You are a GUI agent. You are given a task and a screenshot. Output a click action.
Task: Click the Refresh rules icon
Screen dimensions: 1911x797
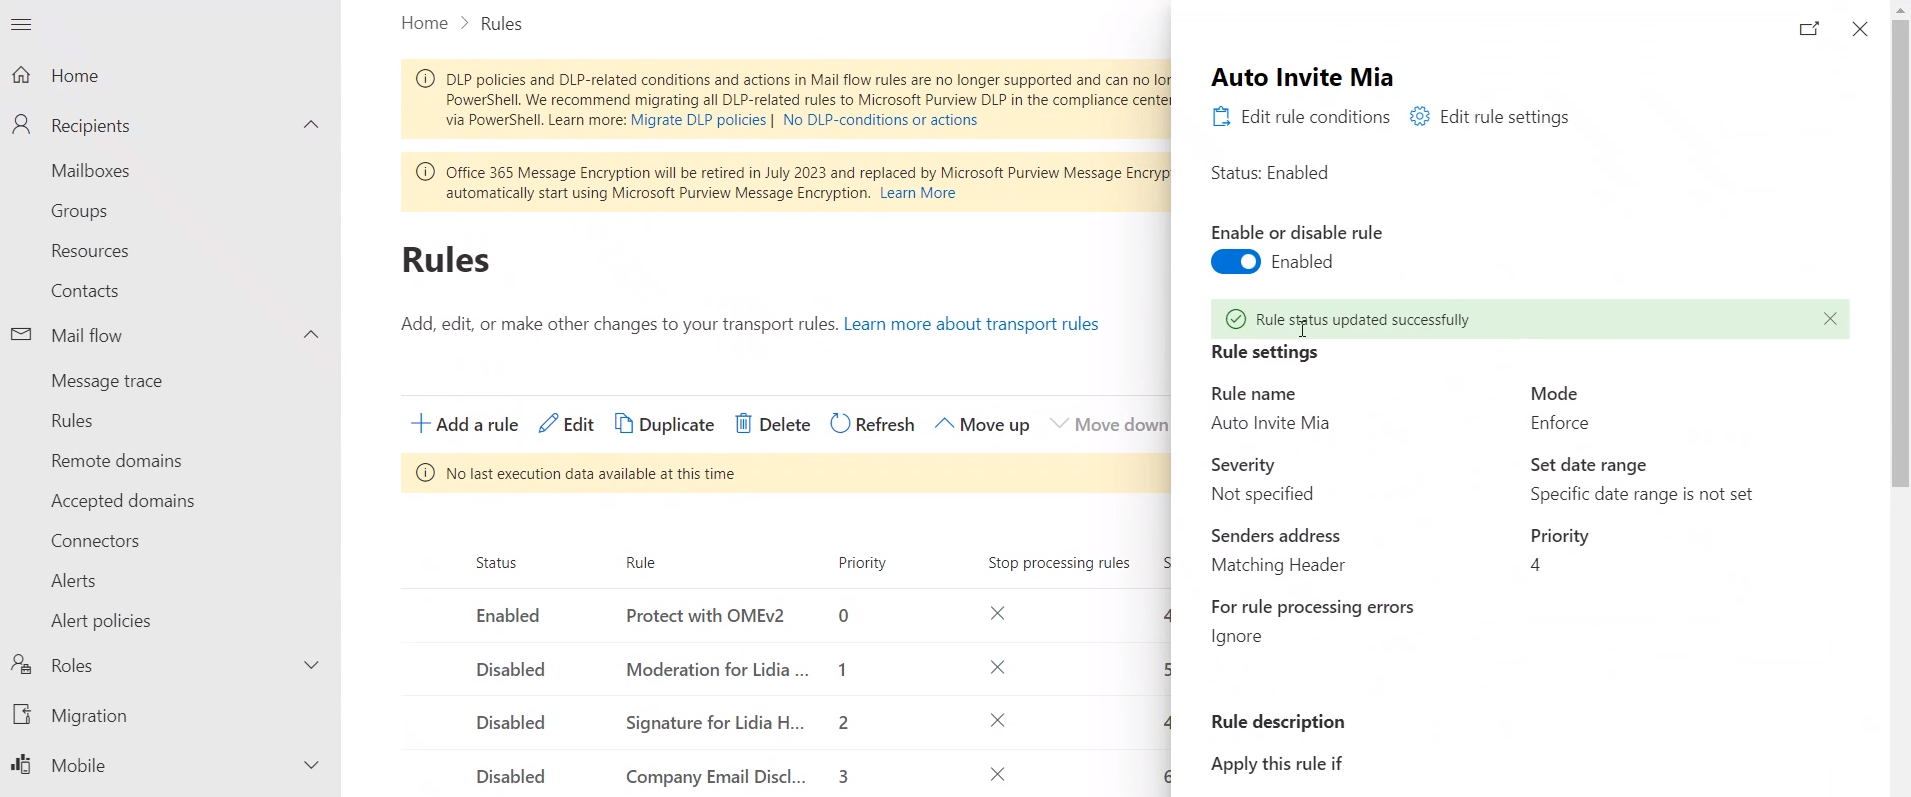tap(840, 424)
